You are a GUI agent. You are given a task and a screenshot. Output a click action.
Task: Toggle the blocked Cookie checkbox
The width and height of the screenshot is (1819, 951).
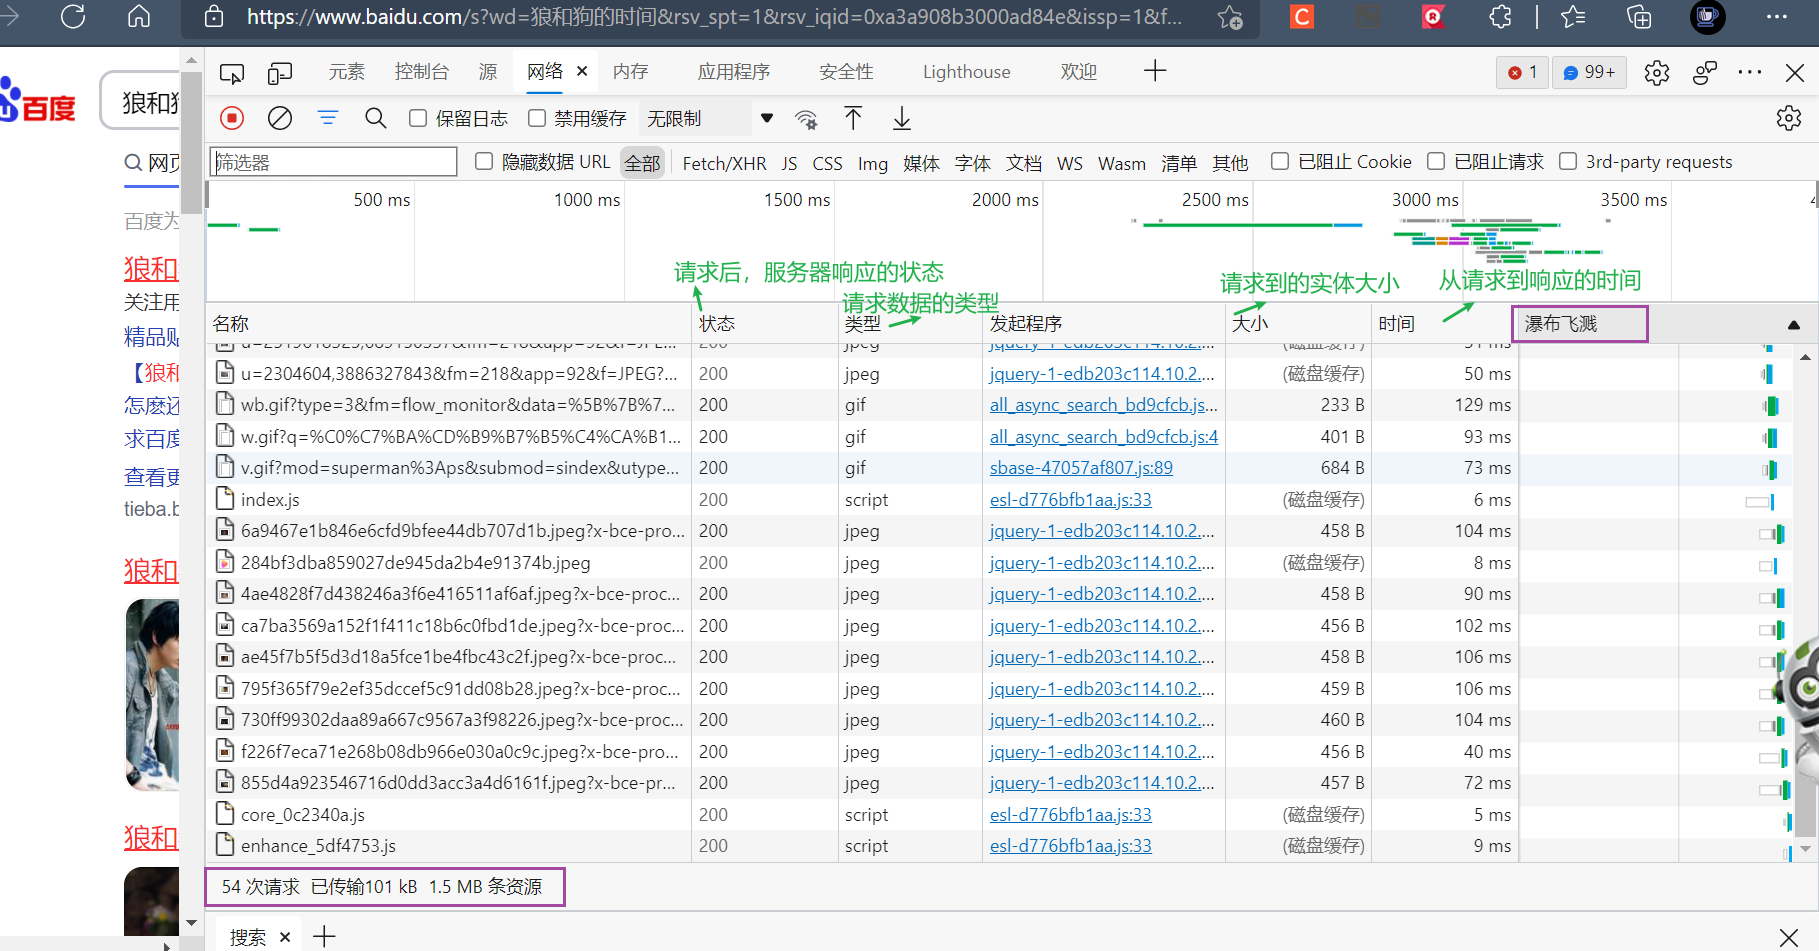[x=1280, y=161]
